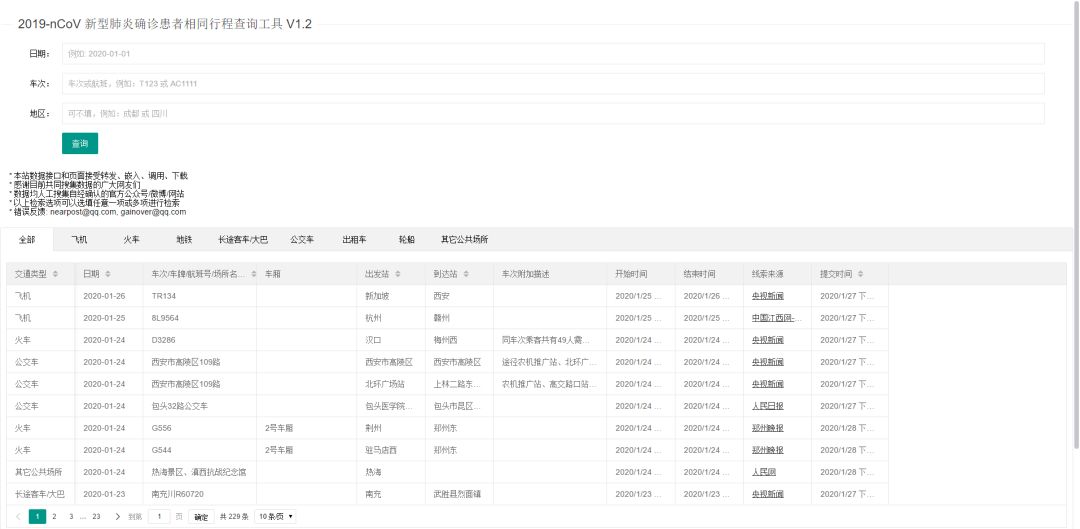Sort by 到达站 column sort icon
This screenshot has height=529, width=1080.
(466, 274)
